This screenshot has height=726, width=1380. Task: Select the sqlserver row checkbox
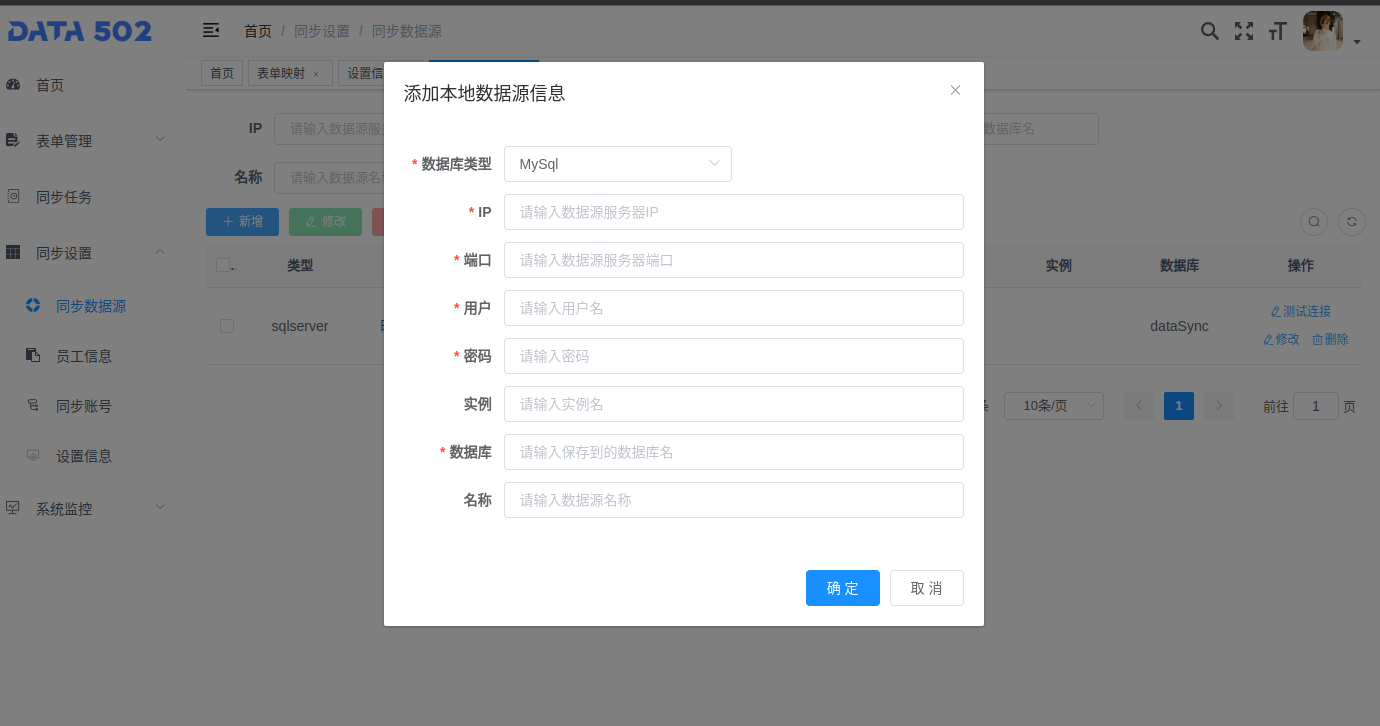[x=227, y=326]
